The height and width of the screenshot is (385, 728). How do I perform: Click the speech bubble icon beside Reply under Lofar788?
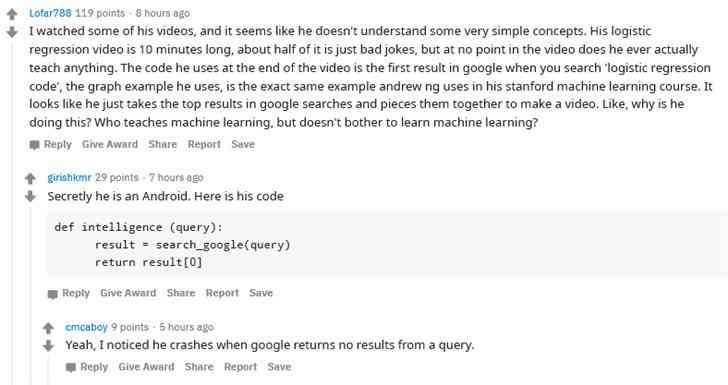point(34,145)
